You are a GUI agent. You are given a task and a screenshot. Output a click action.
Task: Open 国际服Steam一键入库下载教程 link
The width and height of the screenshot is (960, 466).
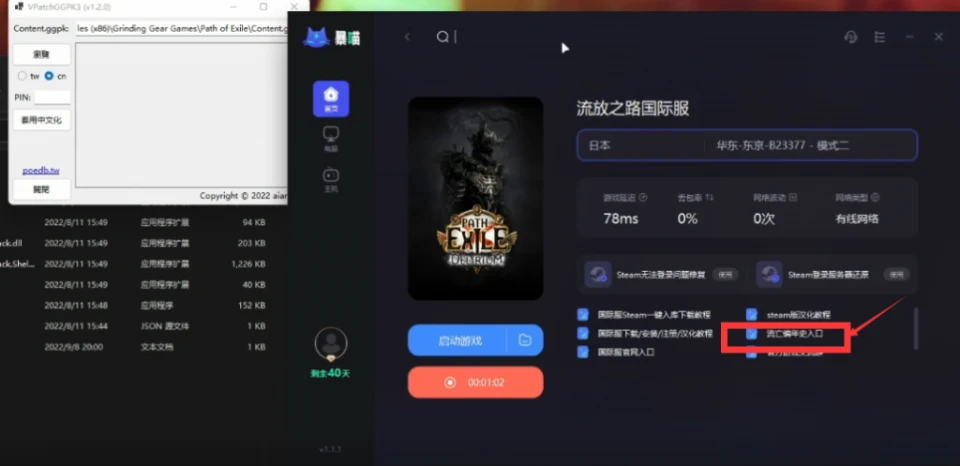click(654, 315)
